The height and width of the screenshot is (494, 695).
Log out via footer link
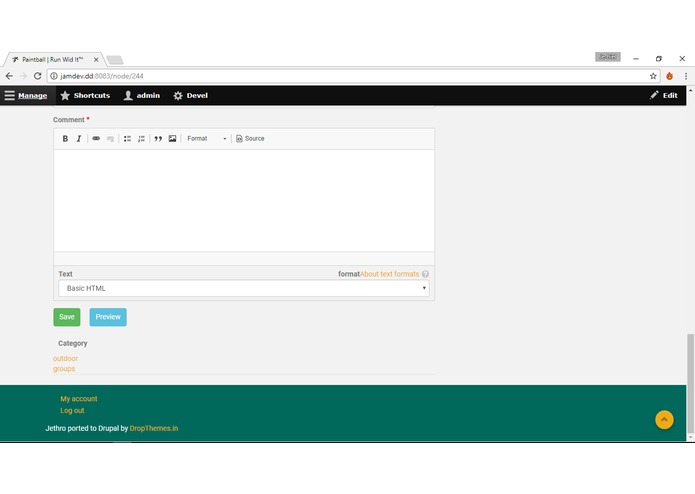(x=72, y=411)
